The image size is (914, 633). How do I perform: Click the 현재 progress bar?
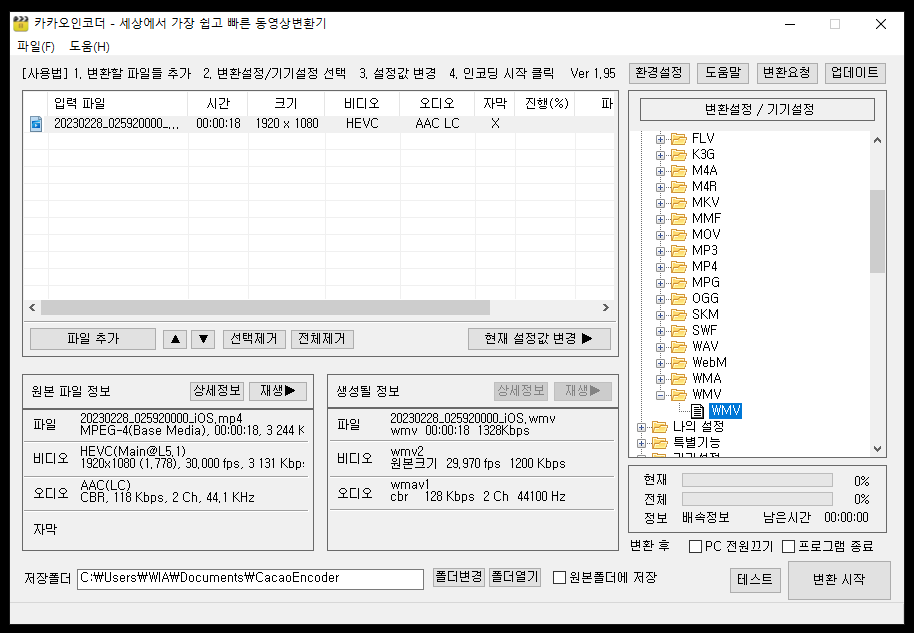coord(757,480)
